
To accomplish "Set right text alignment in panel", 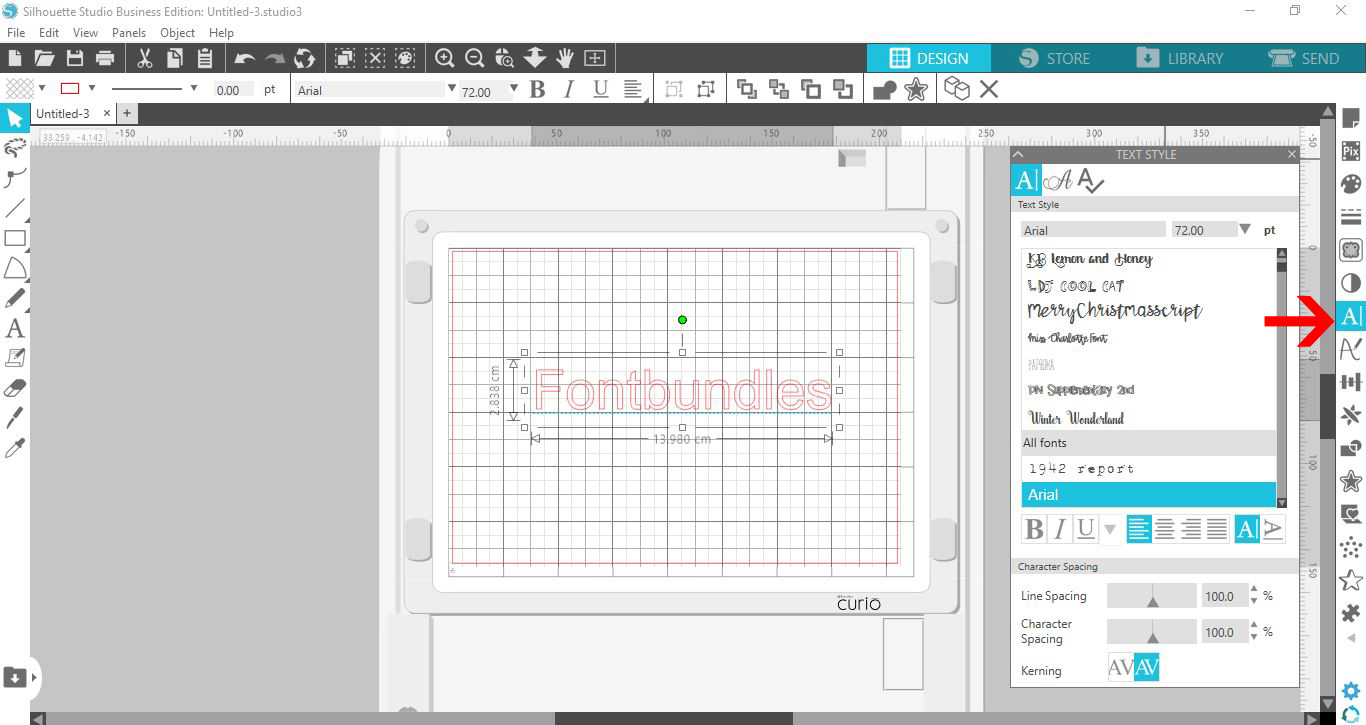I will pyautogui.click(x=1191, y=529).
